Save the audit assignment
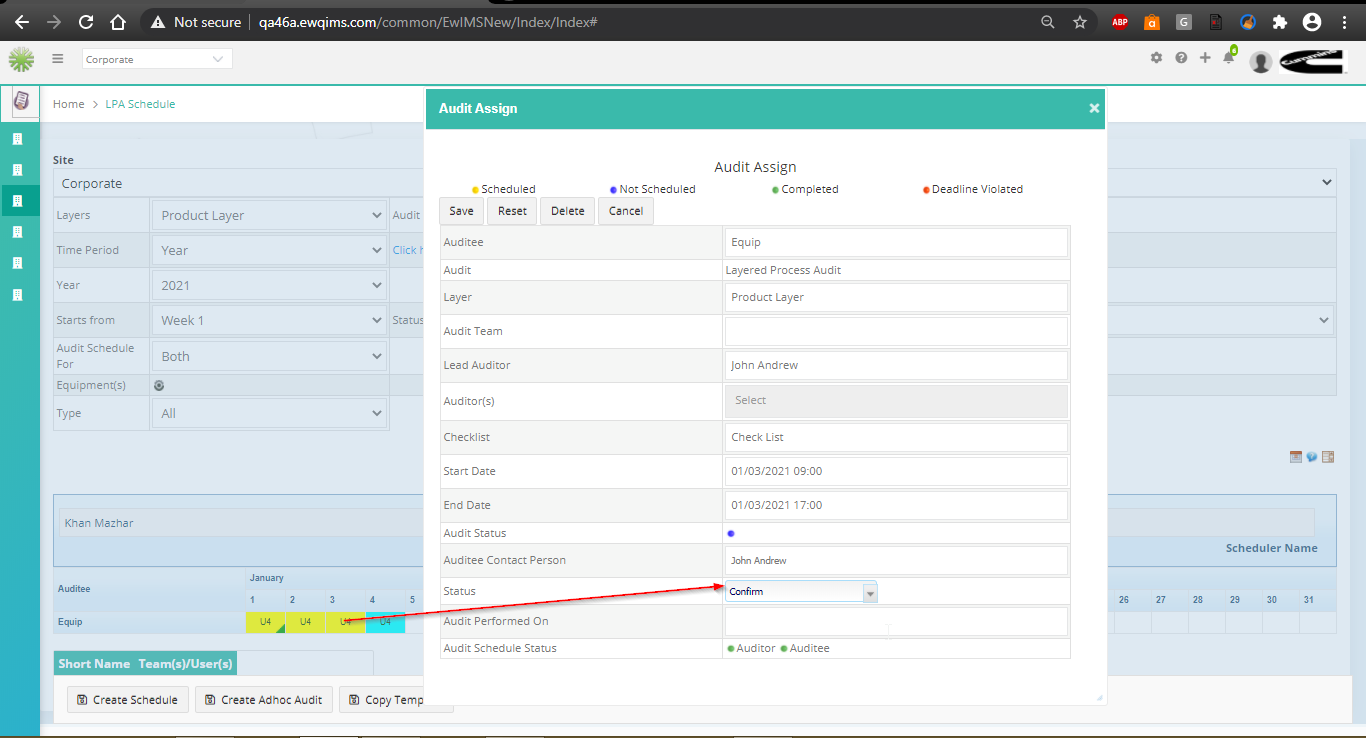 461,211
